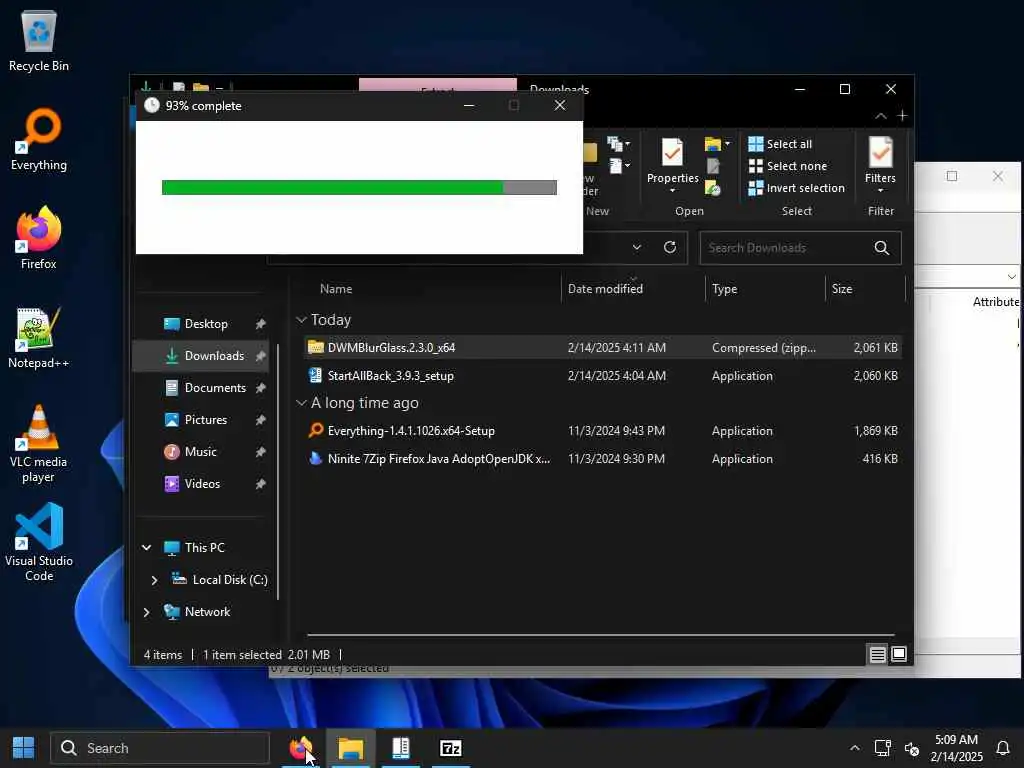Collapse the A long time ago group
This screenshot has width=1024, height=768.
click(x=301, y=403)
